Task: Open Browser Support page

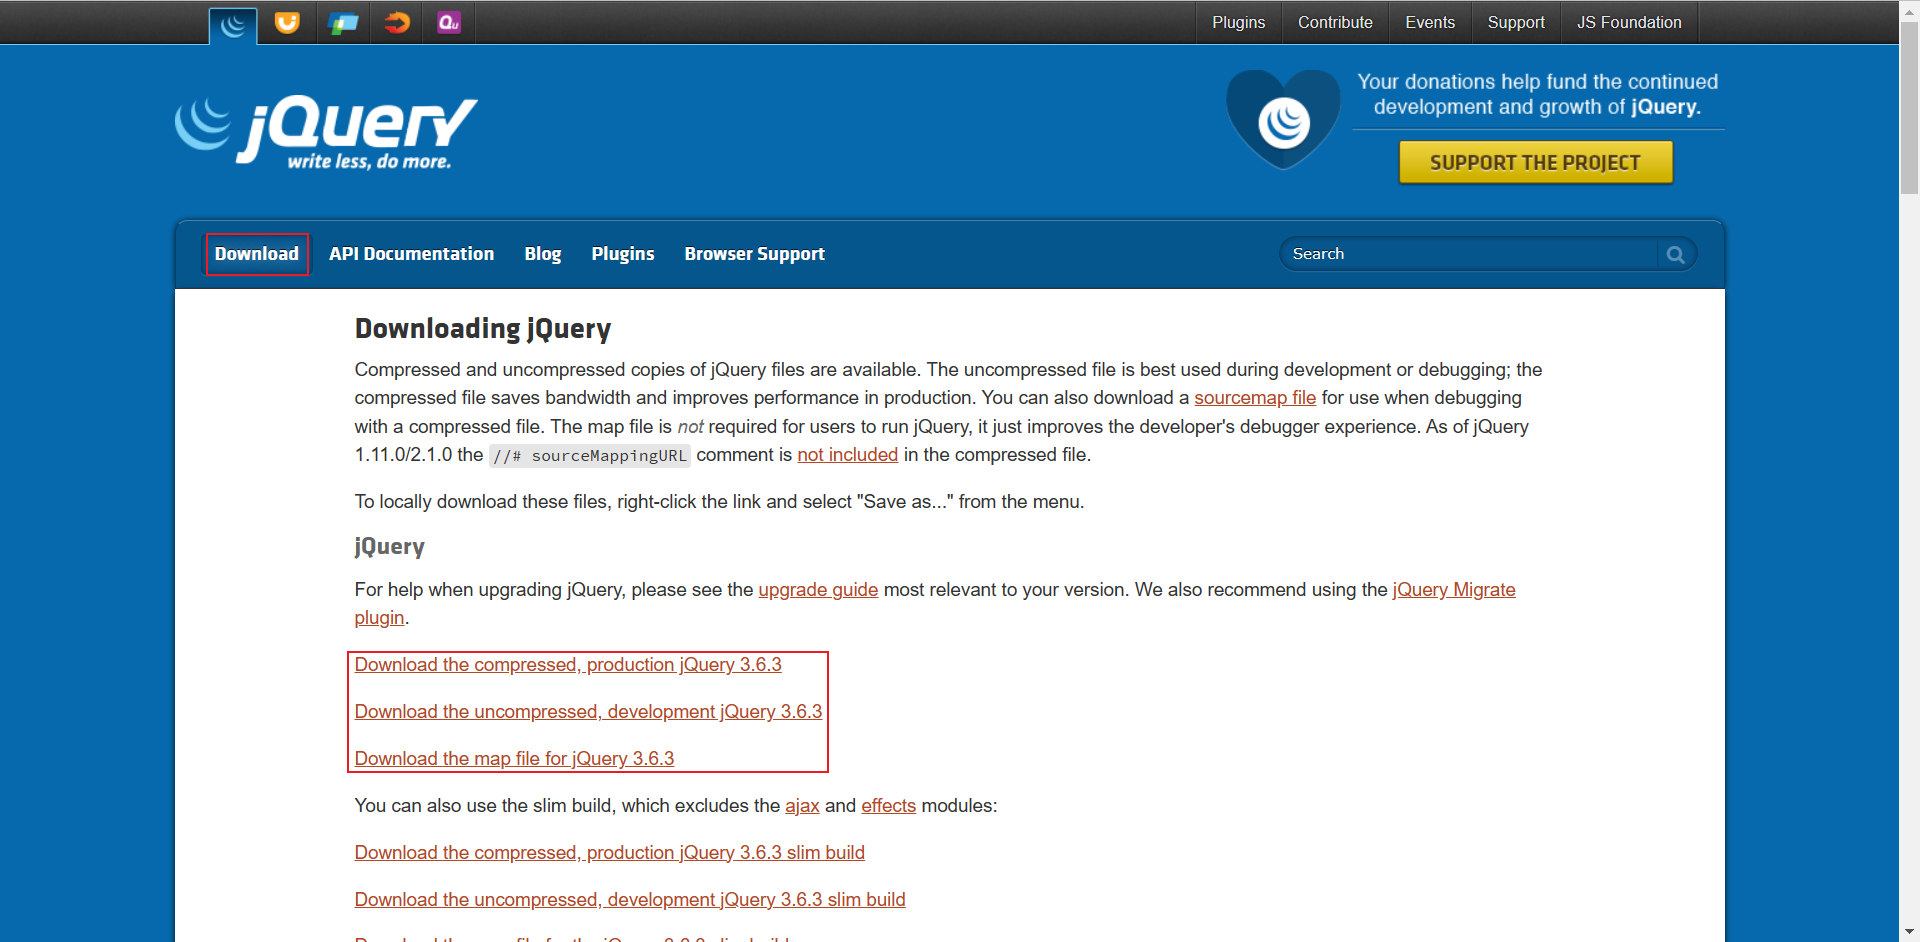Action: coord(755,254)
